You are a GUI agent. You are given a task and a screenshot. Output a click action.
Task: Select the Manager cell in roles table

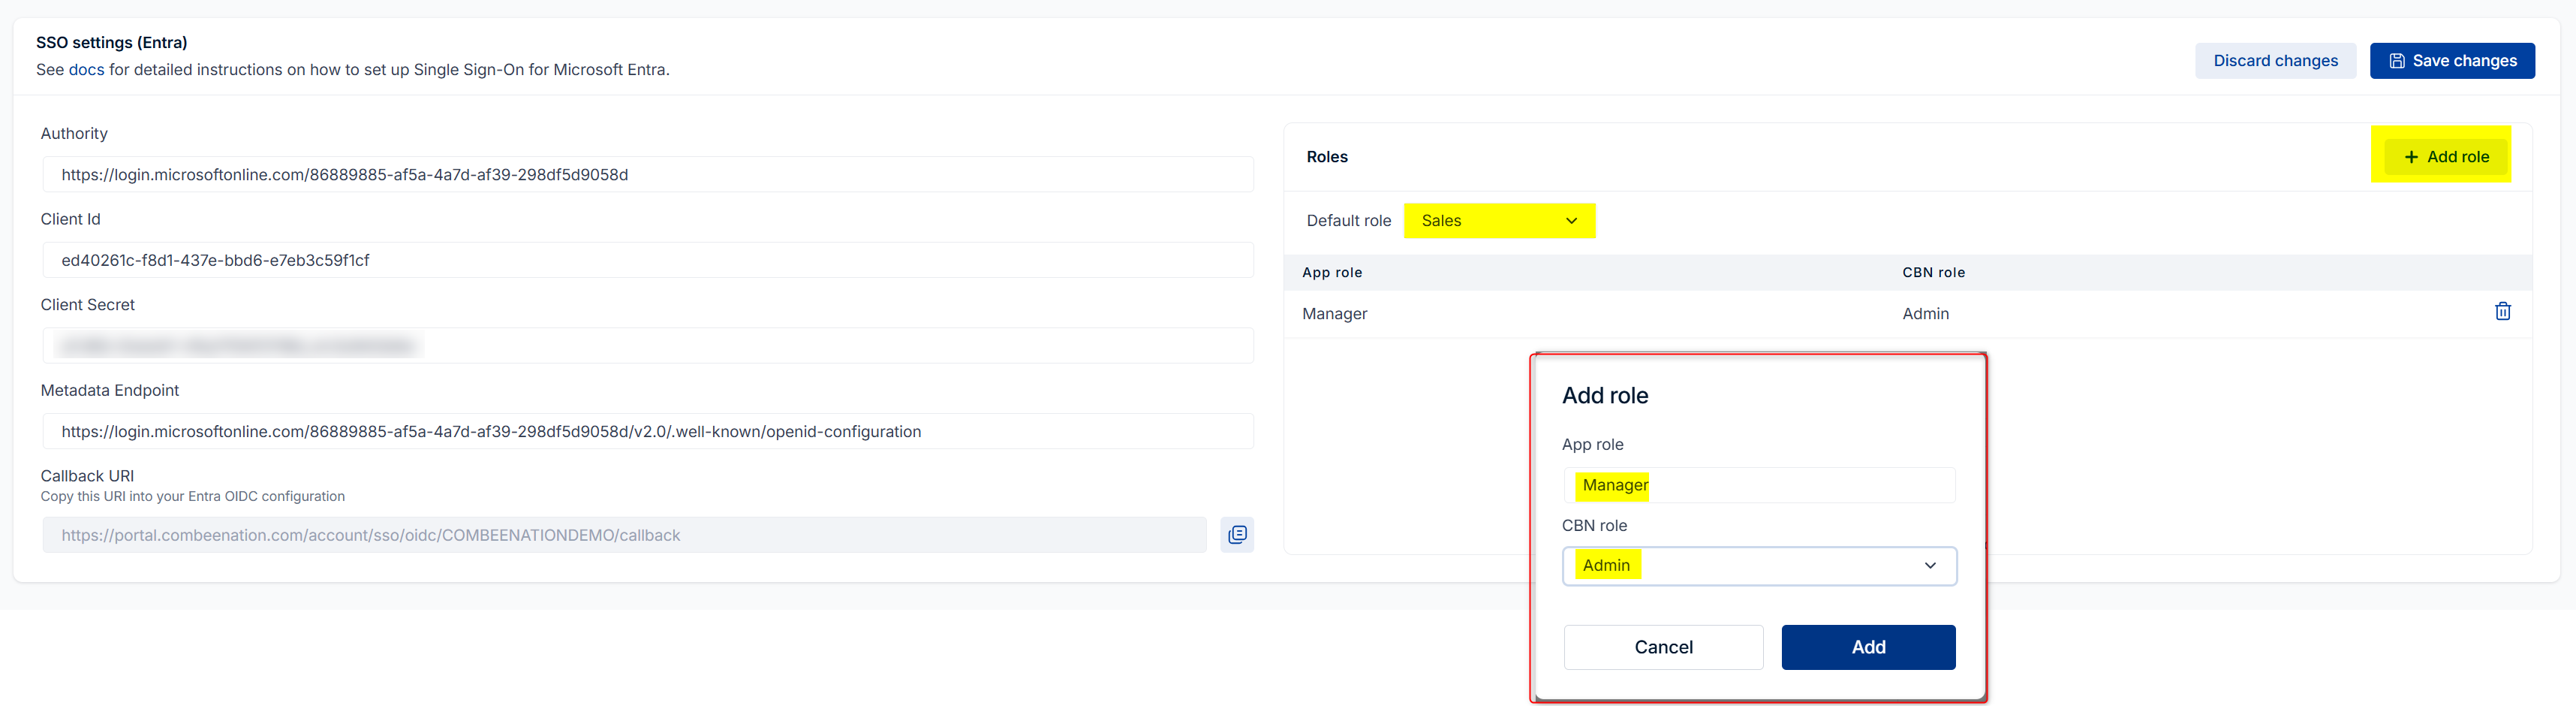(x=1334, y=314)
